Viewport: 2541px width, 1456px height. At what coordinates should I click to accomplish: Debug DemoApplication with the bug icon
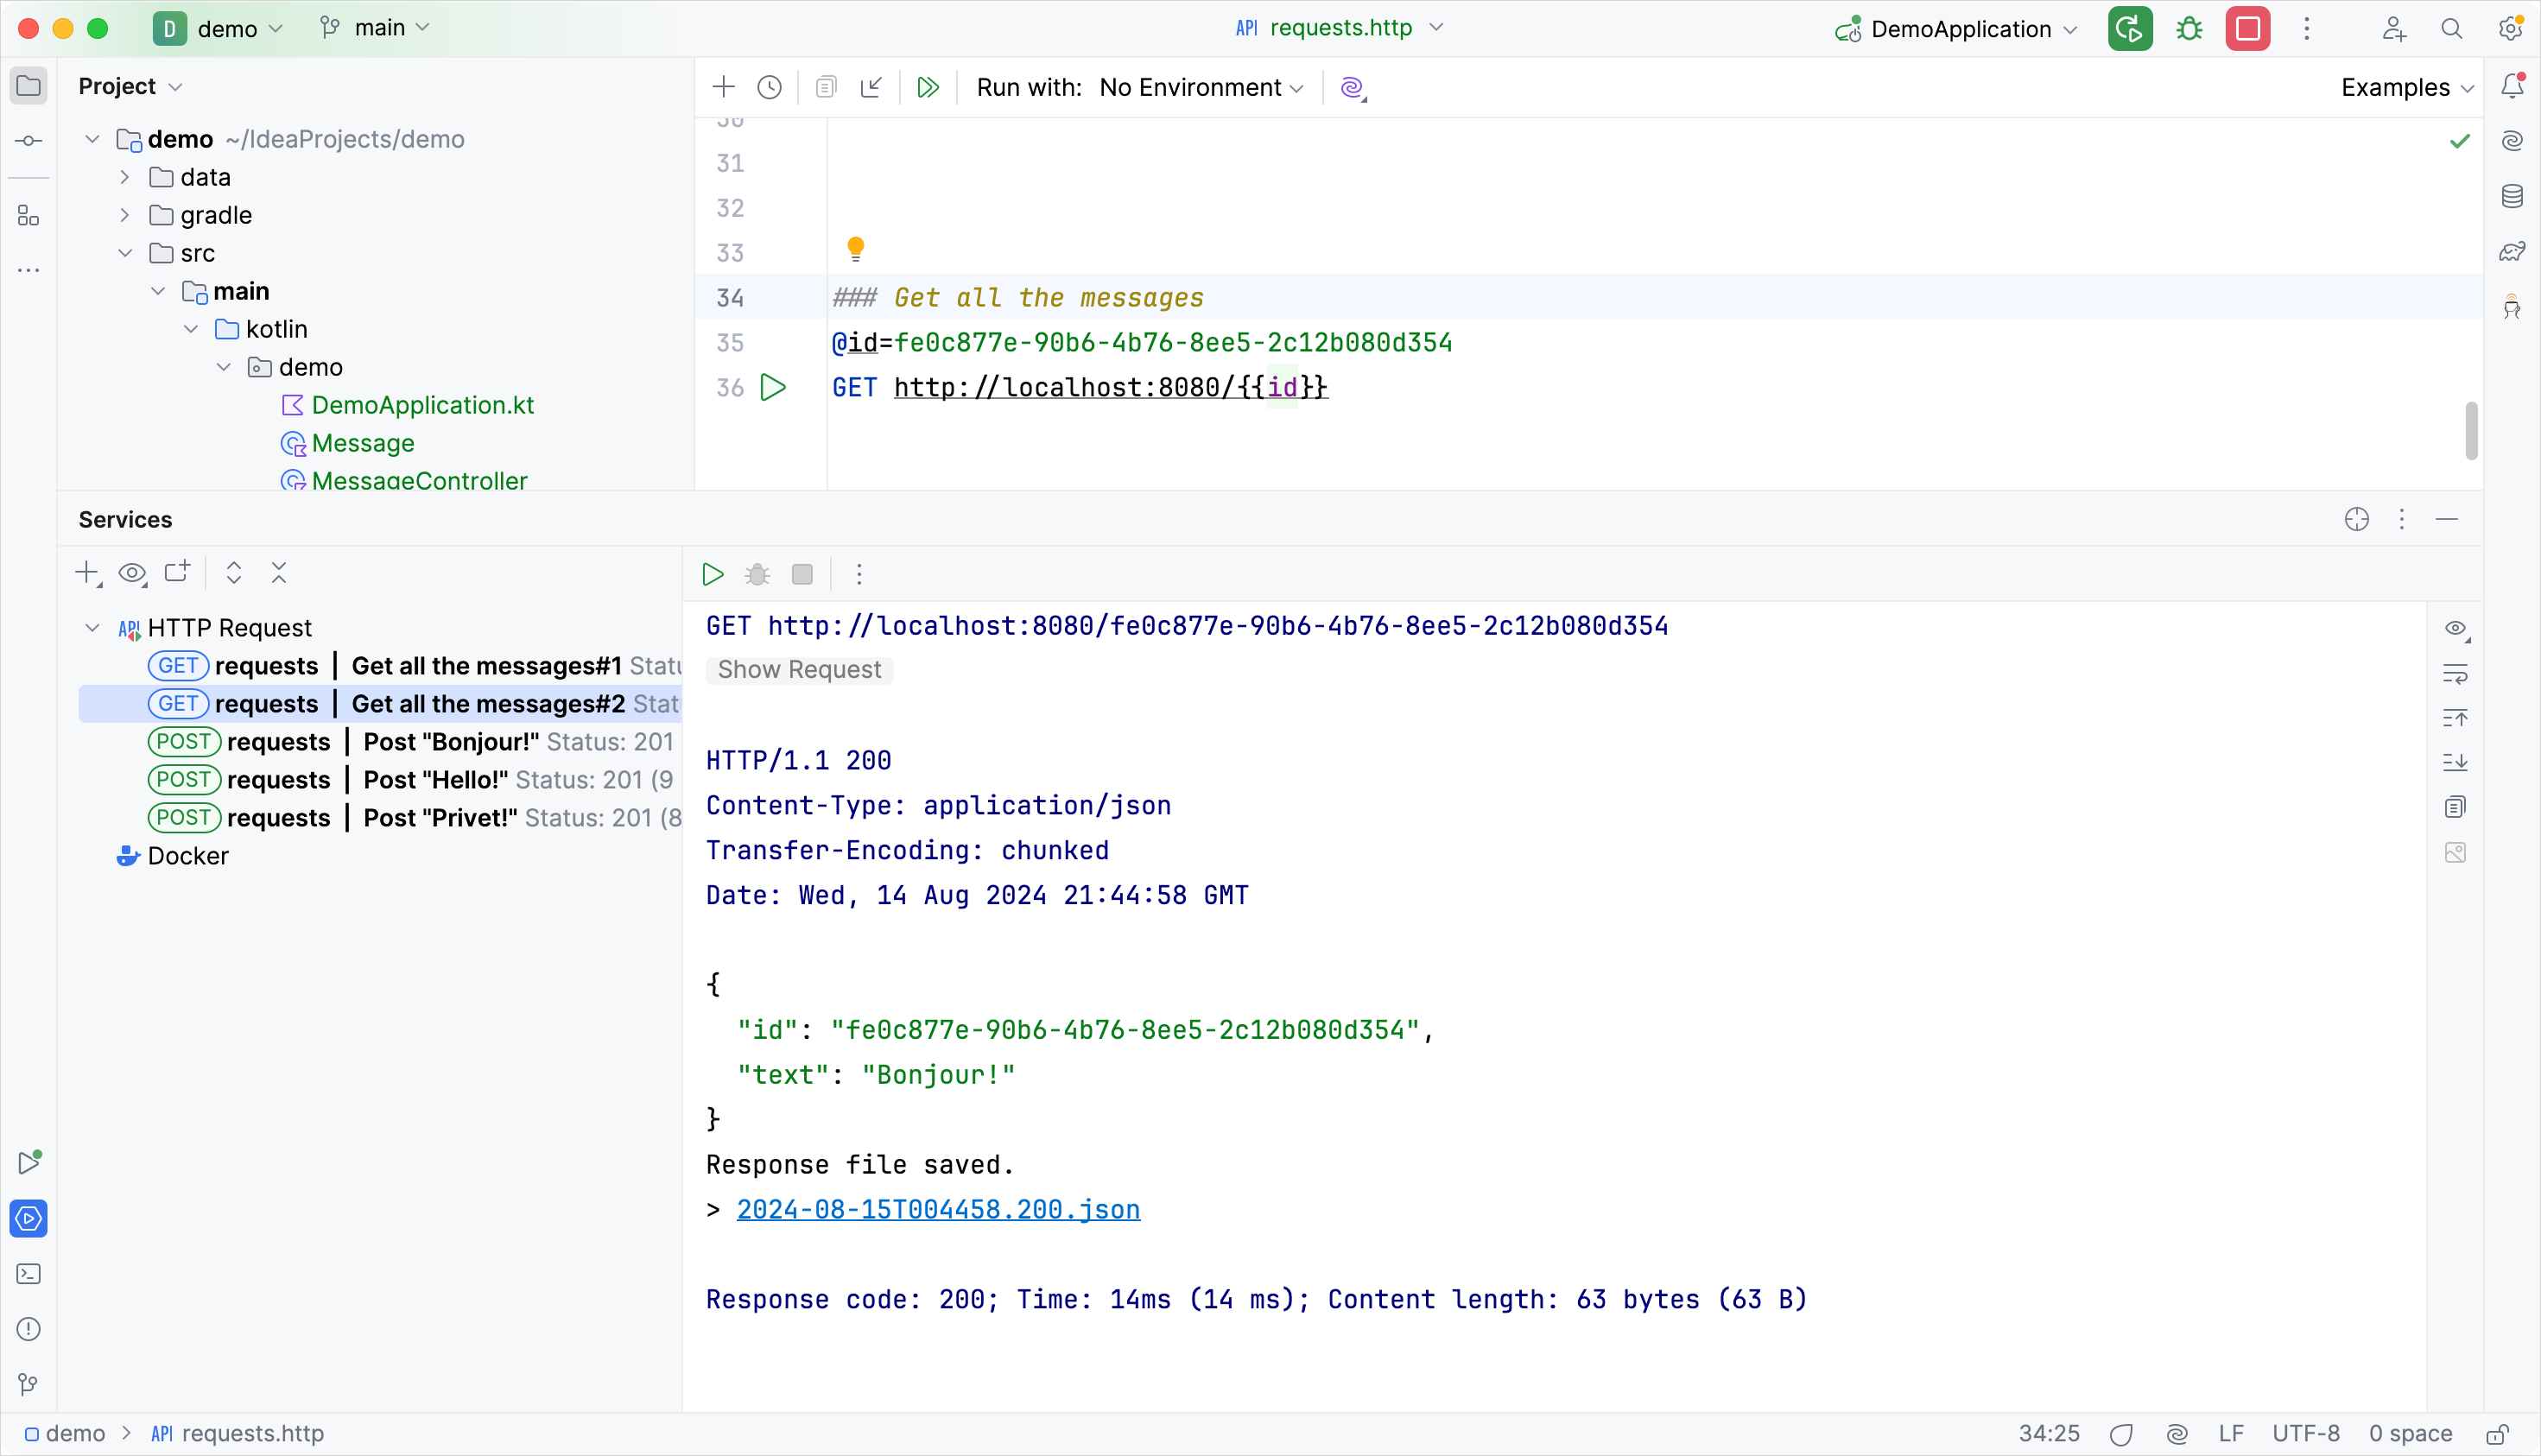click(2189, 29)
